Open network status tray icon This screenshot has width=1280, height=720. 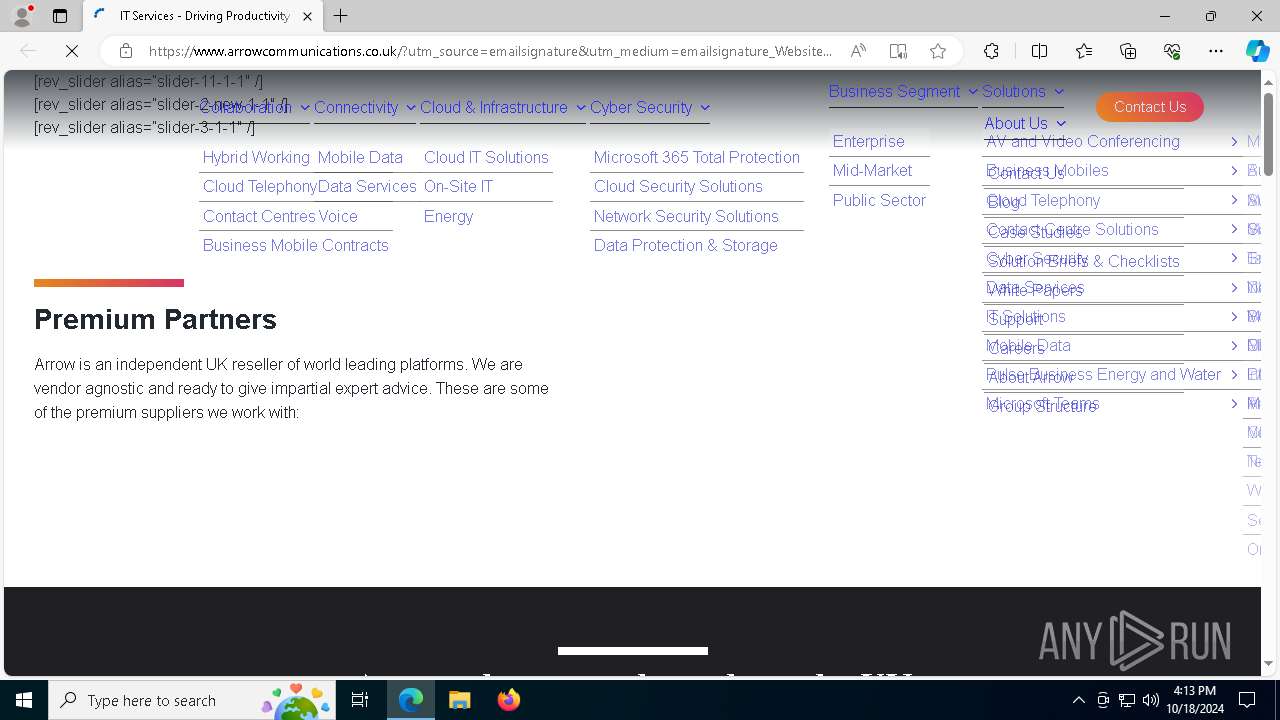[1127, 700]
